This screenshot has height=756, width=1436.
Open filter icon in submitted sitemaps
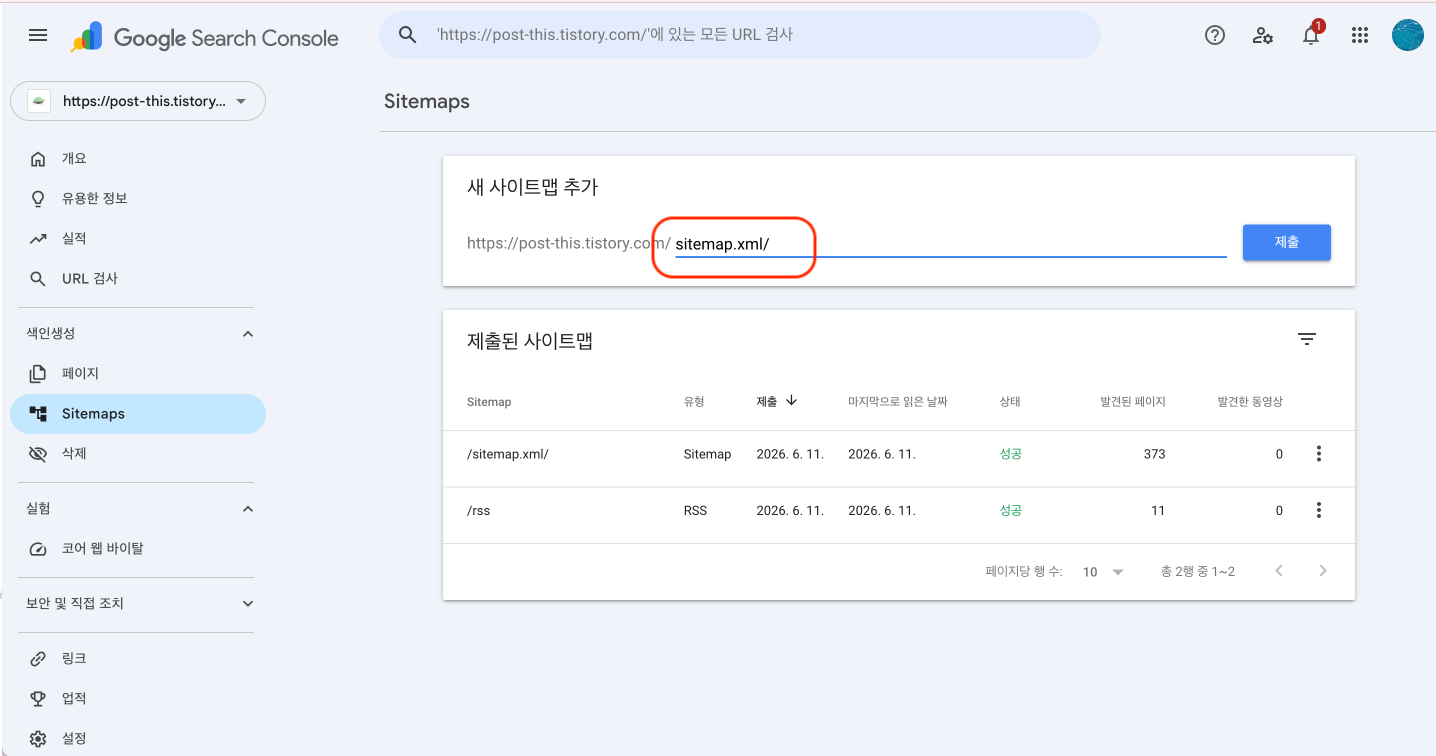tap(1306, 339)
